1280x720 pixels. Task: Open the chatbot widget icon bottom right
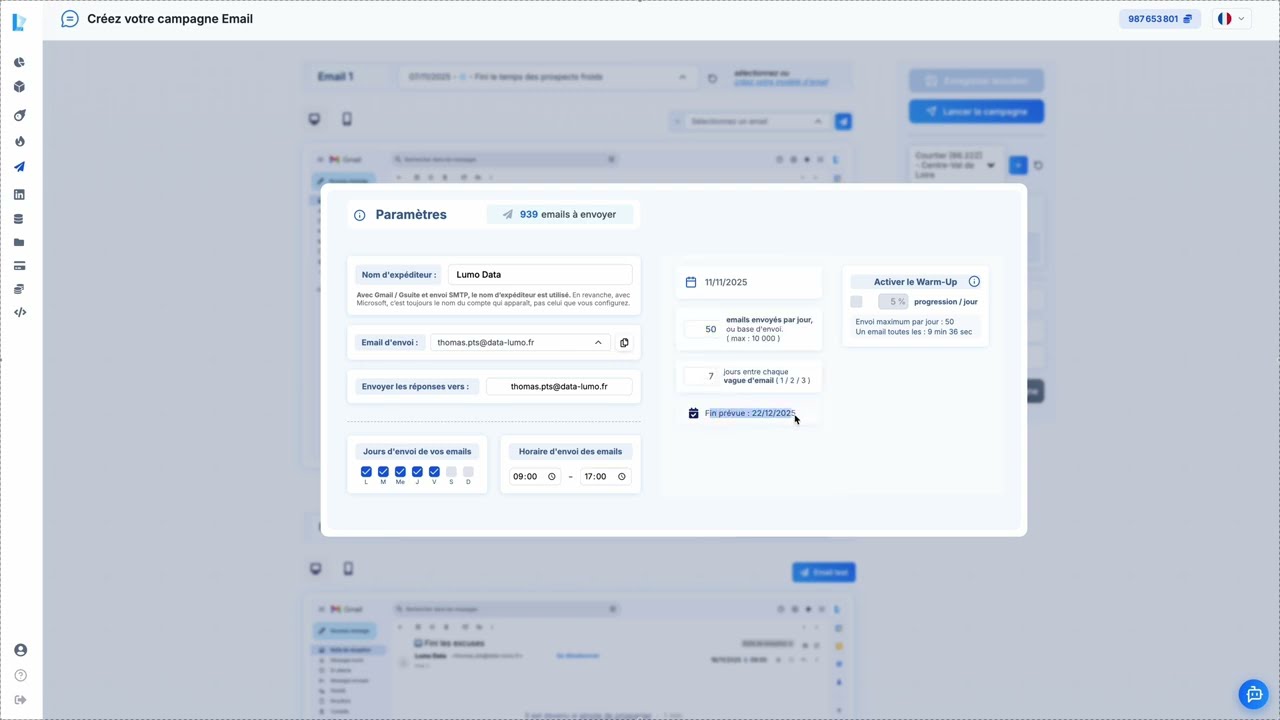coord(1254,694)
